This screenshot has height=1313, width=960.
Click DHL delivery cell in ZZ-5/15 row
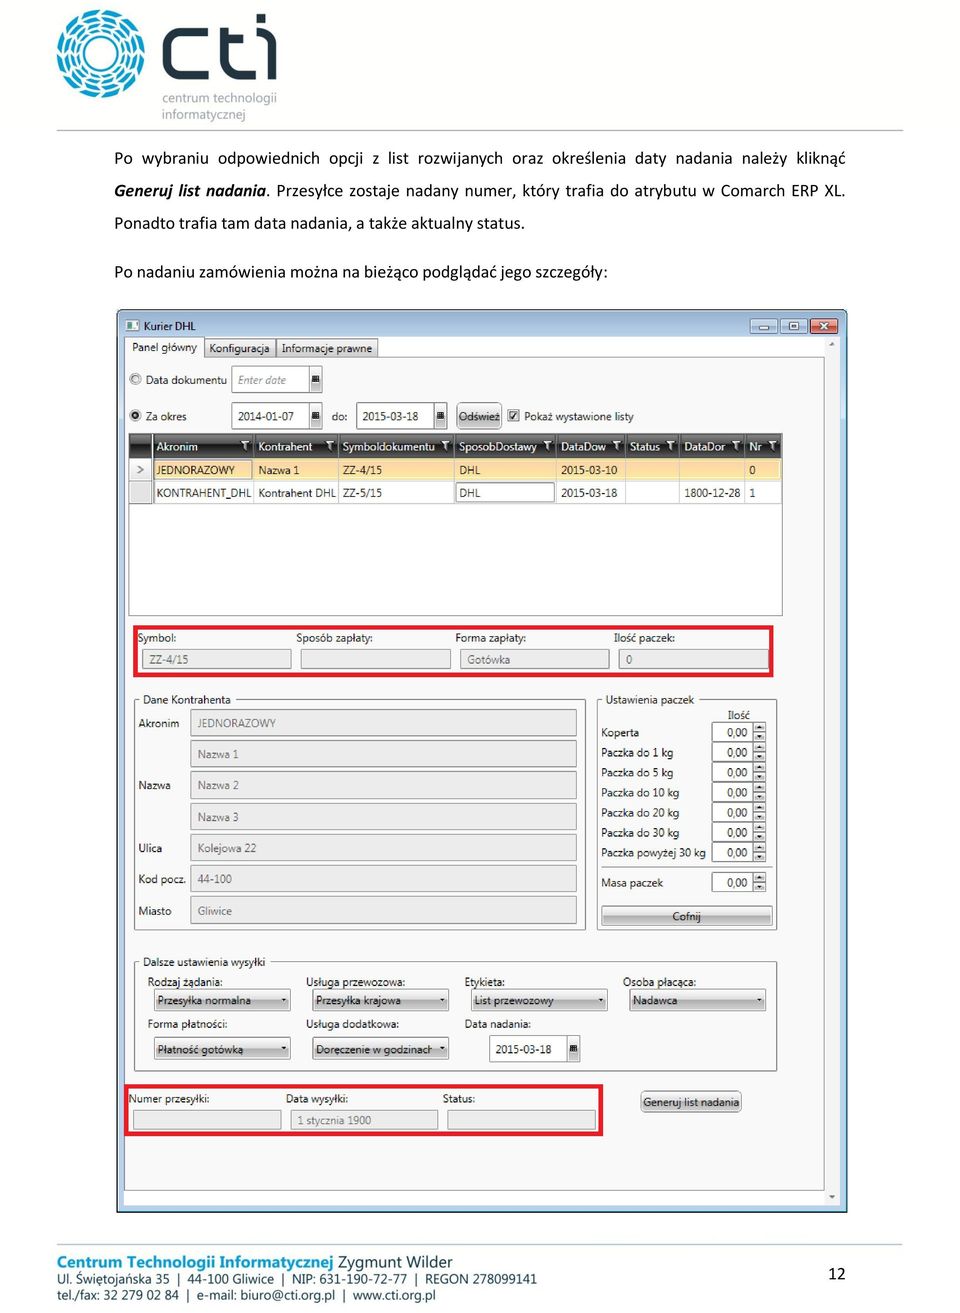coord(505,493)
